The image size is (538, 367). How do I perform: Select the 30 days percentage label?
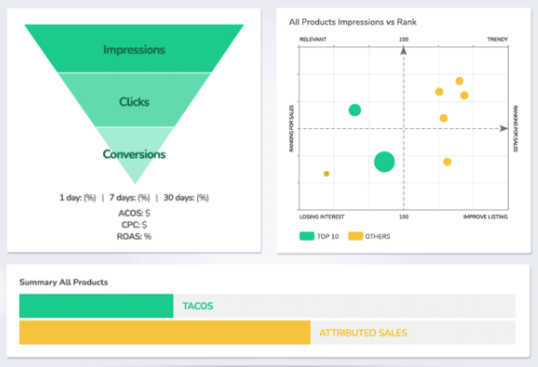click(x=186, y=198)
